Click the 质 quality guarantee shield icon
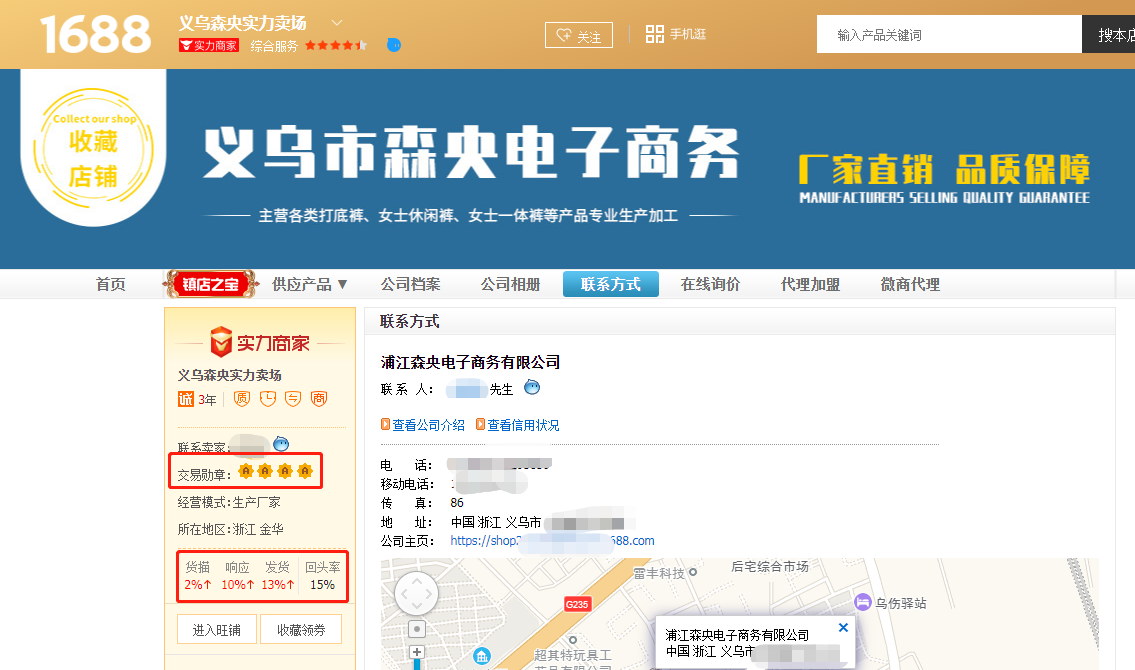The width and height of the screenshot is (1135, 670). click(x=242, y=399)
